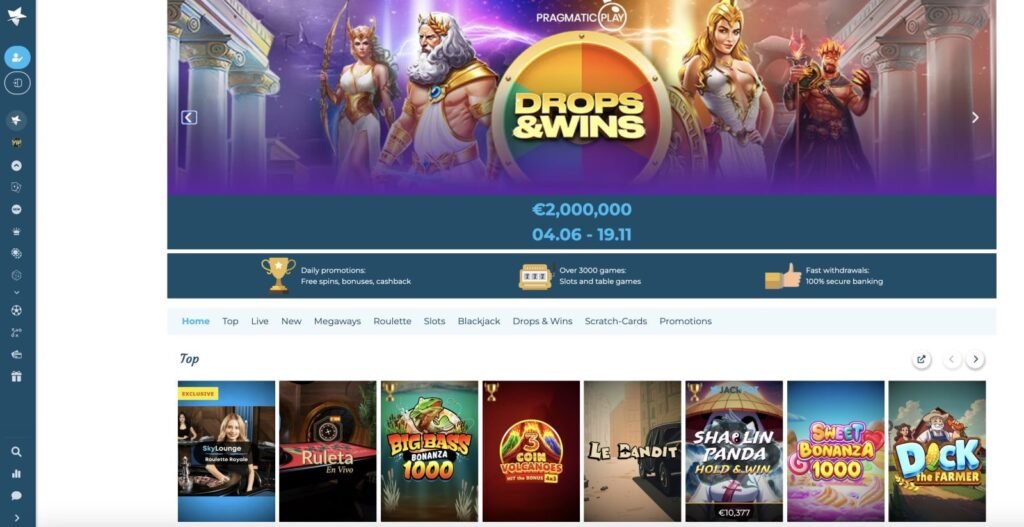Image resolution: width=1024 pixels, height=527 pixels.
Task: Show next Top games arrow
Action: (x=976, y=359)
